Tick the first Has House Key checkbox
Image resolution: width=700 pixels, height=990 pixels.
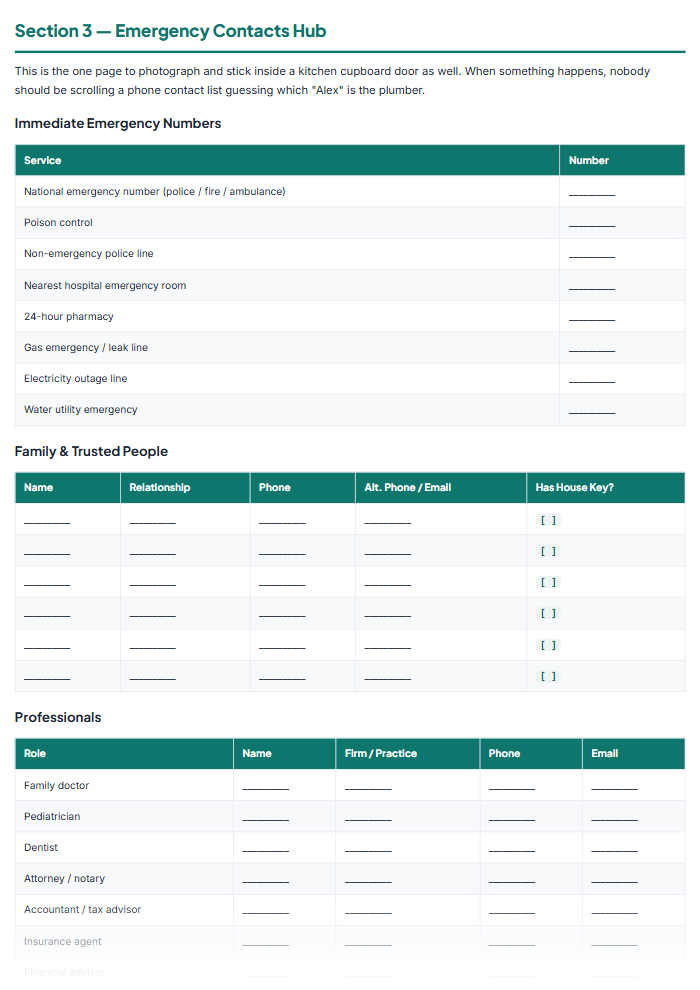click(x=548, y=520)
